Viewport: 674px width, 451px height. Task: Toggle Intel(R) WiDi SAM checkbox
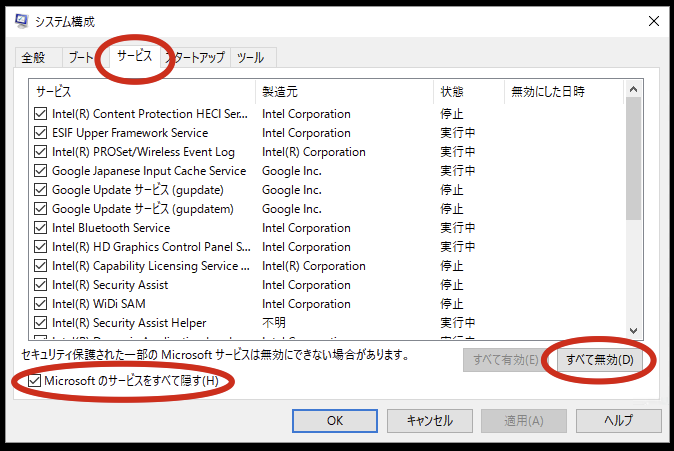40,304
